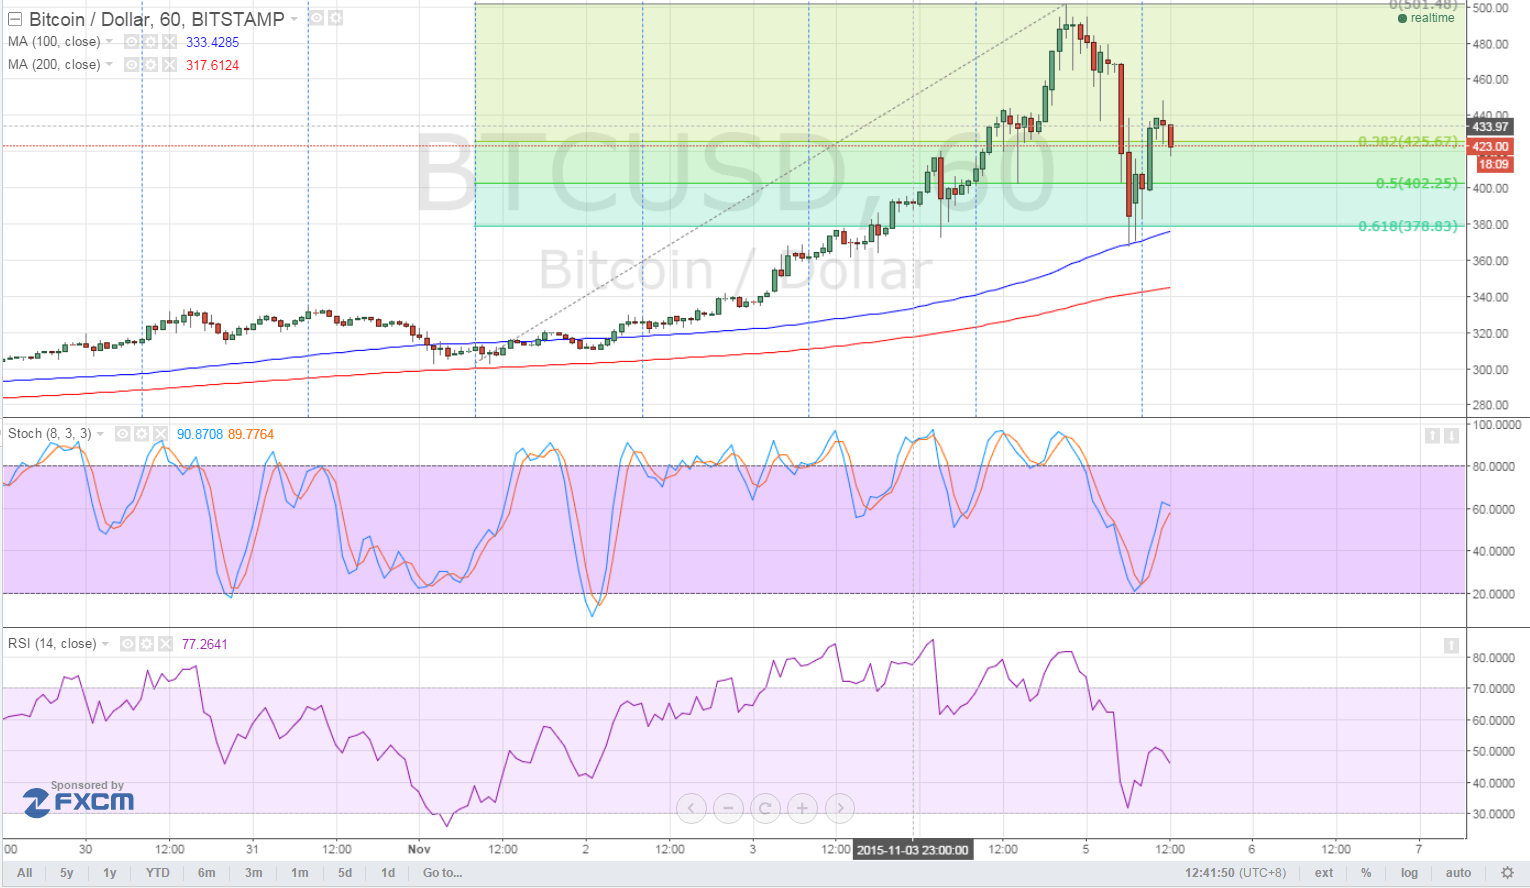Hide the MA (100, close) indicator
The height and width of the screenshot is (888, 1530).
click(131, 42)
